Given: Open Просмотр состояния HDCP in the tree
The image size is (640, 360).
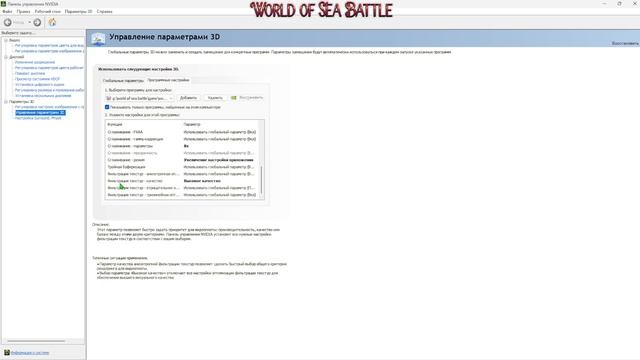Looking at the screenshot, I should click(37, 79).
